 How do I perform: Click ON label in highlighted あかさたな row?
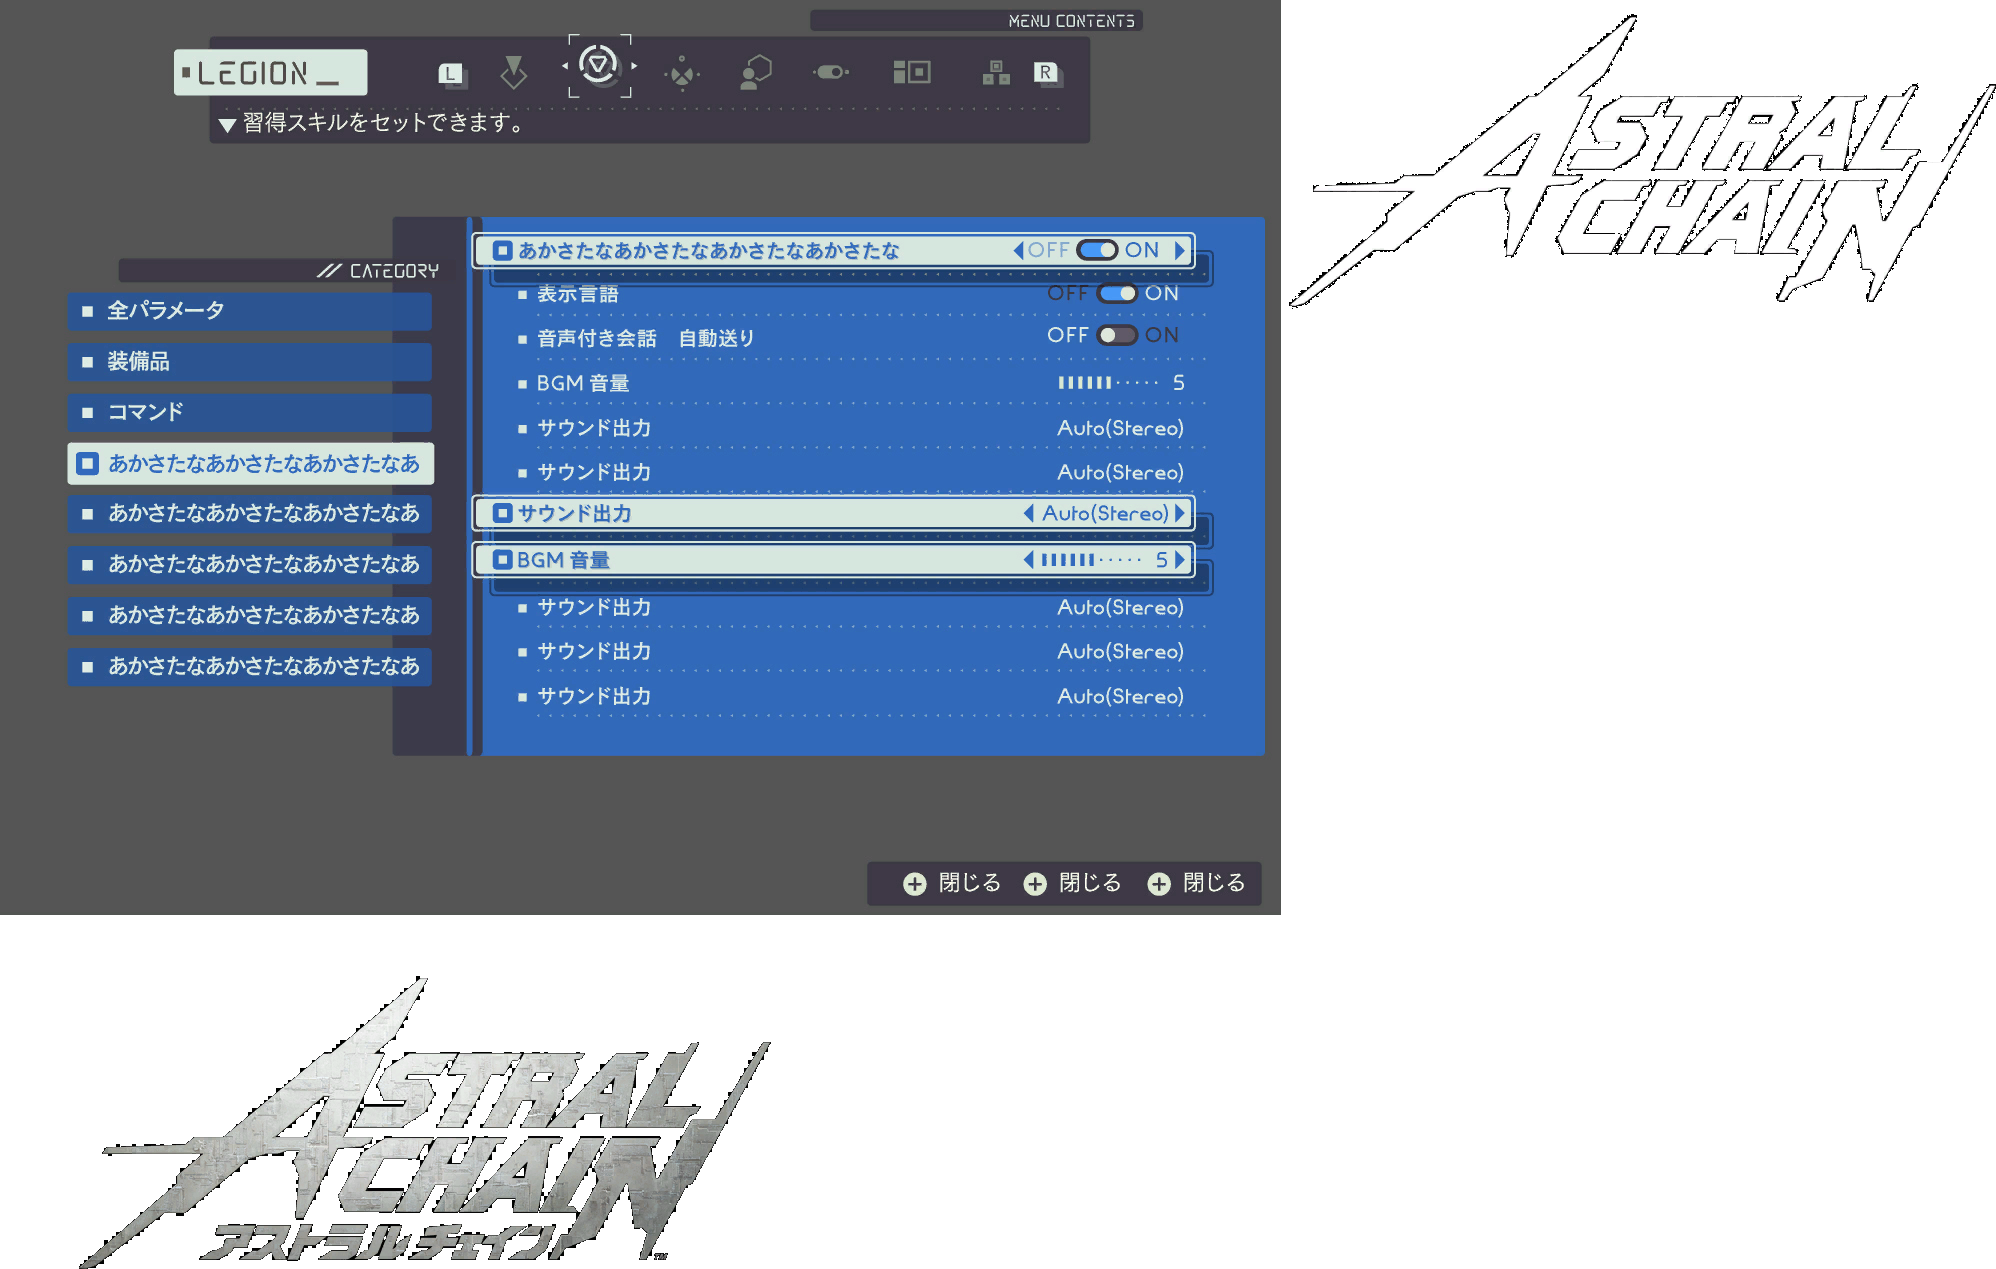pyautogui.click(x=1142, y=250)
